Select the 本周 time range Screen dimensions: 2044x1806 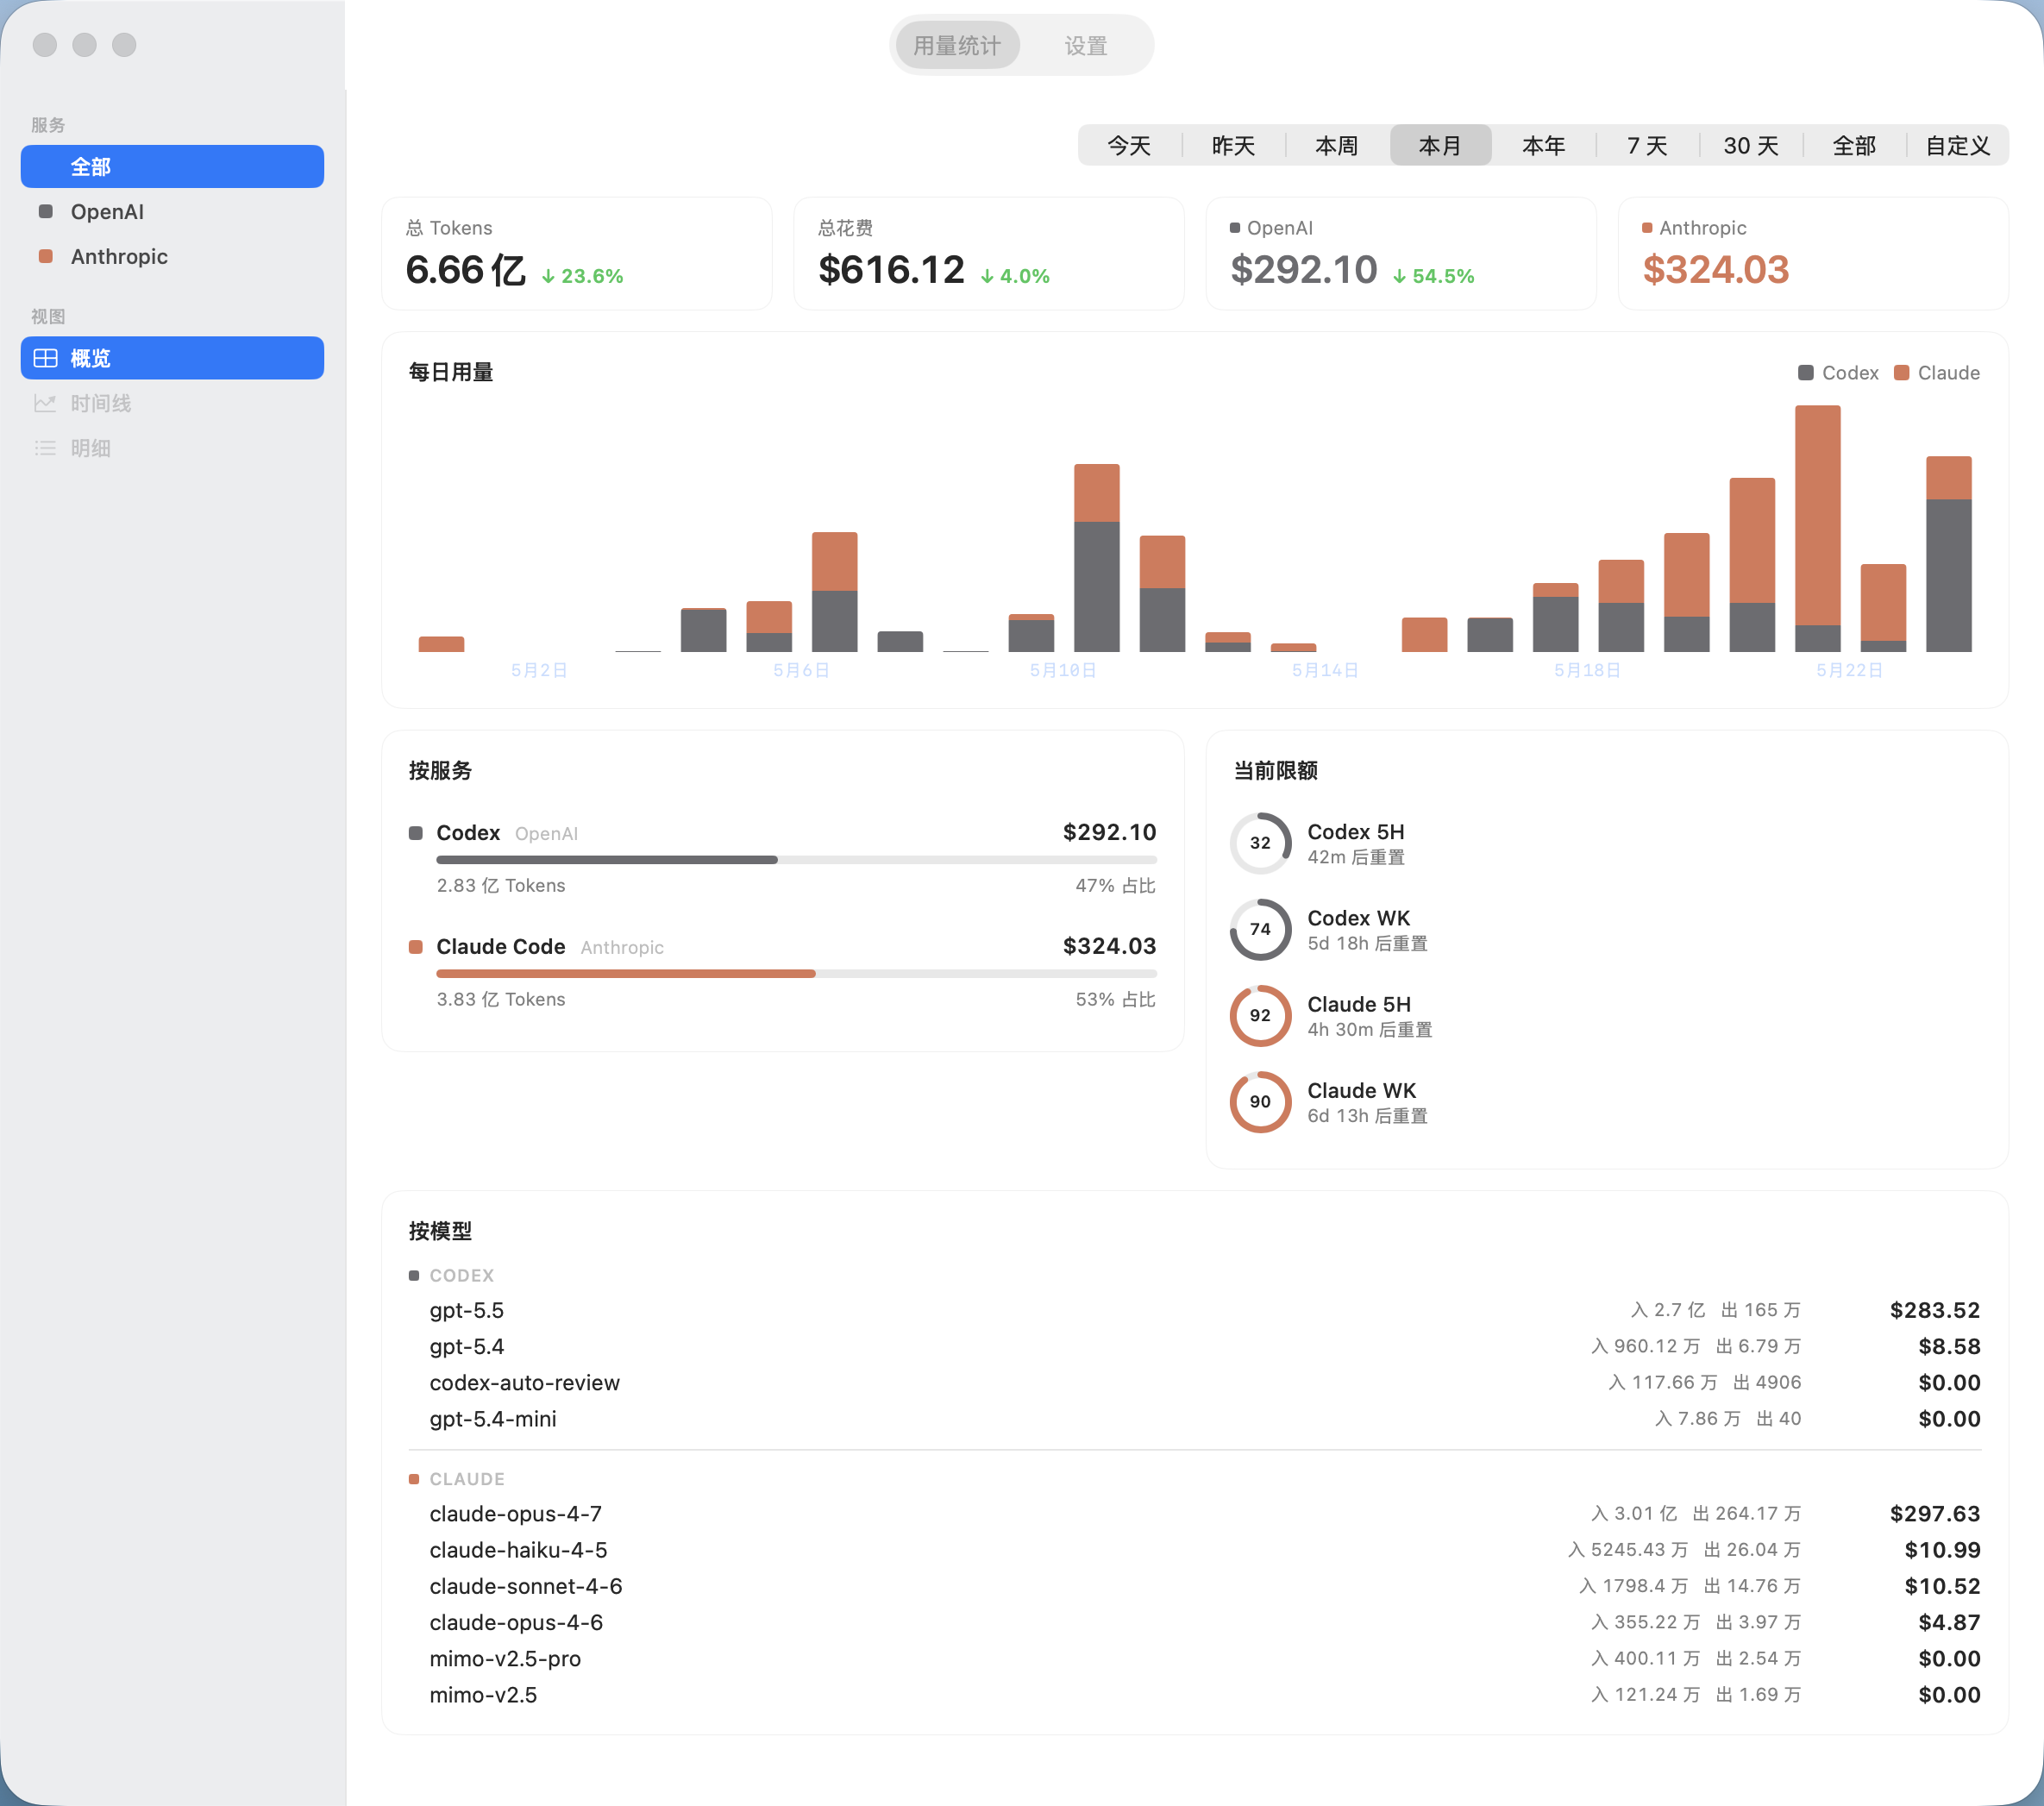1337,146
